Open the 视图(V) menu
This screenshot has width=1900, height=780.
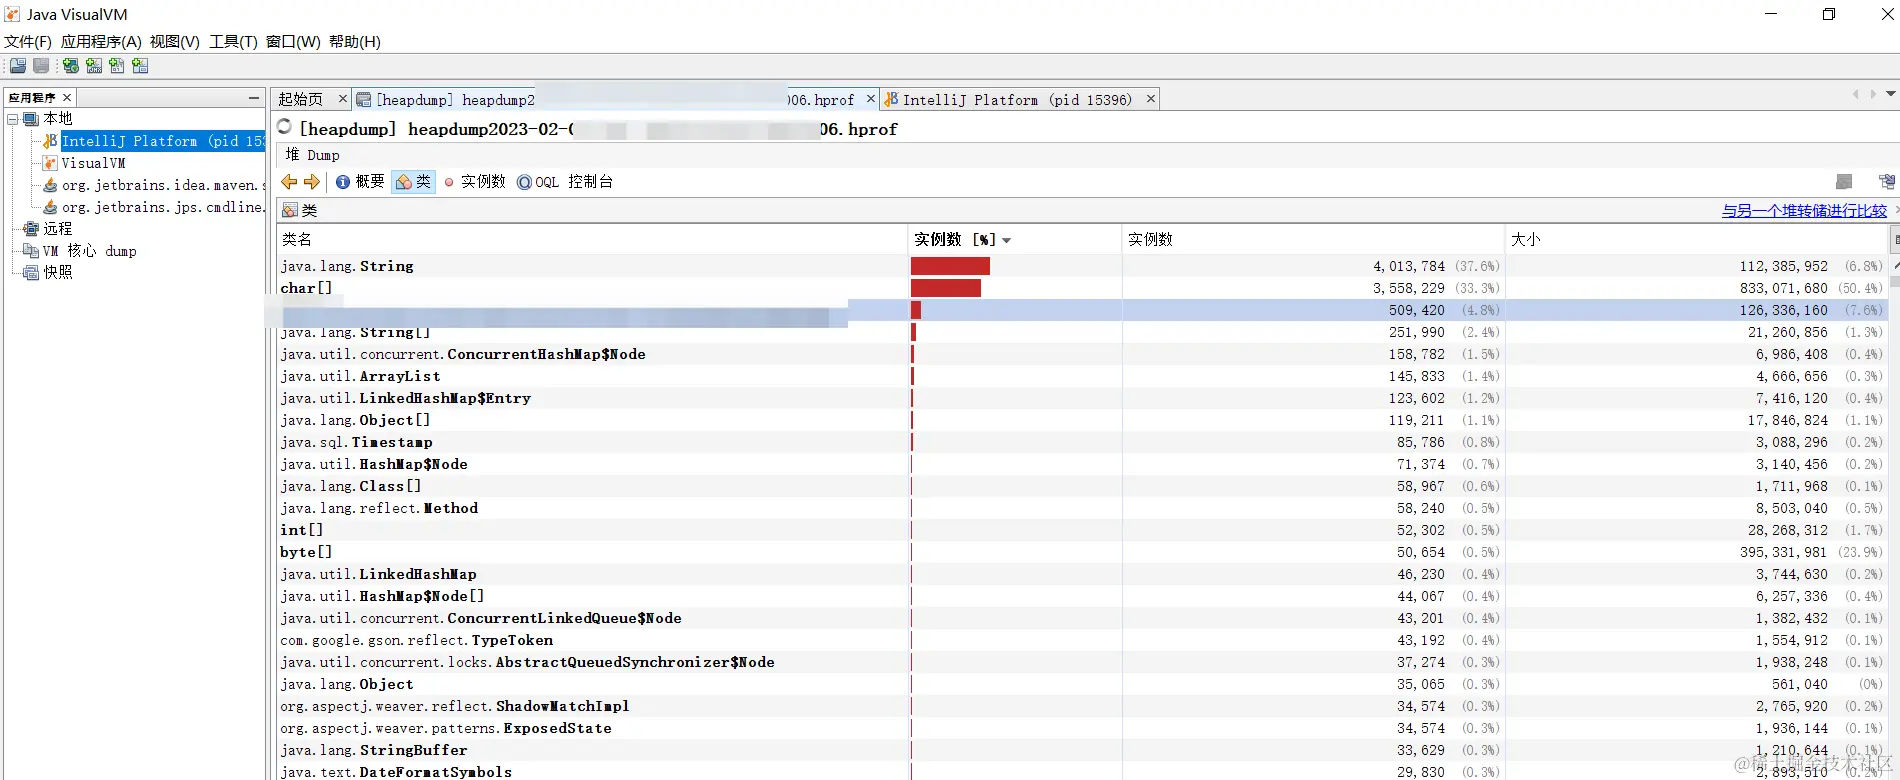point(175,42)
